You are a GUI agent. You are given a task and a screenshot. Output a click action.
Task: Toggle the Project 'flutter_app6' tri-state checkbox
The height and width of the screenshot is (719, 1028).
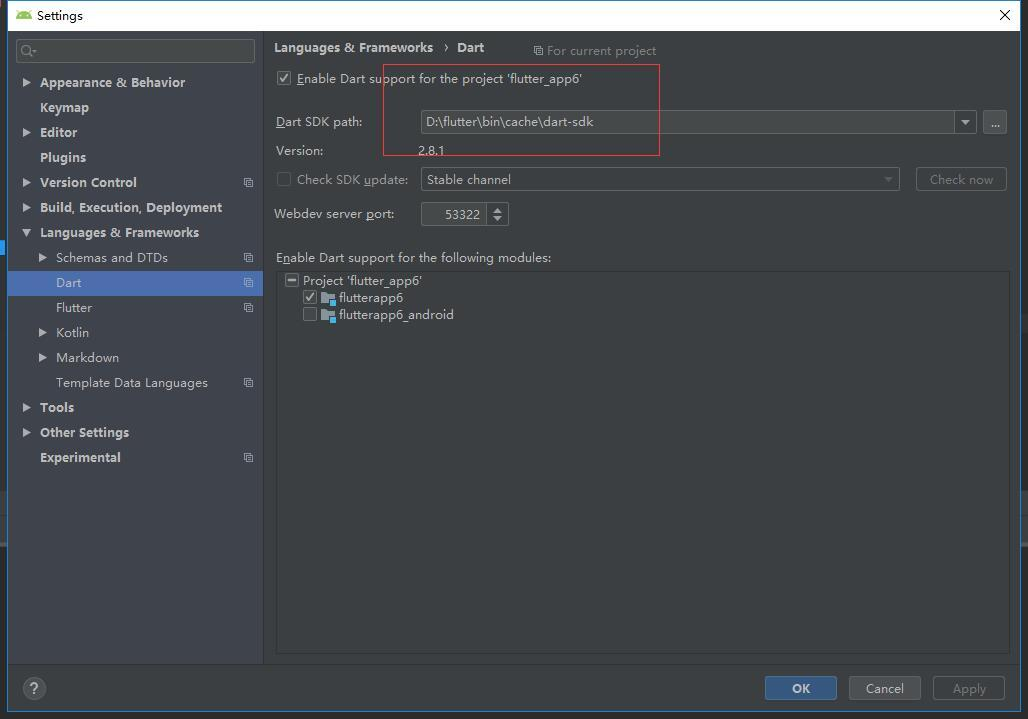pyautogui.click(x=292, y=281)
